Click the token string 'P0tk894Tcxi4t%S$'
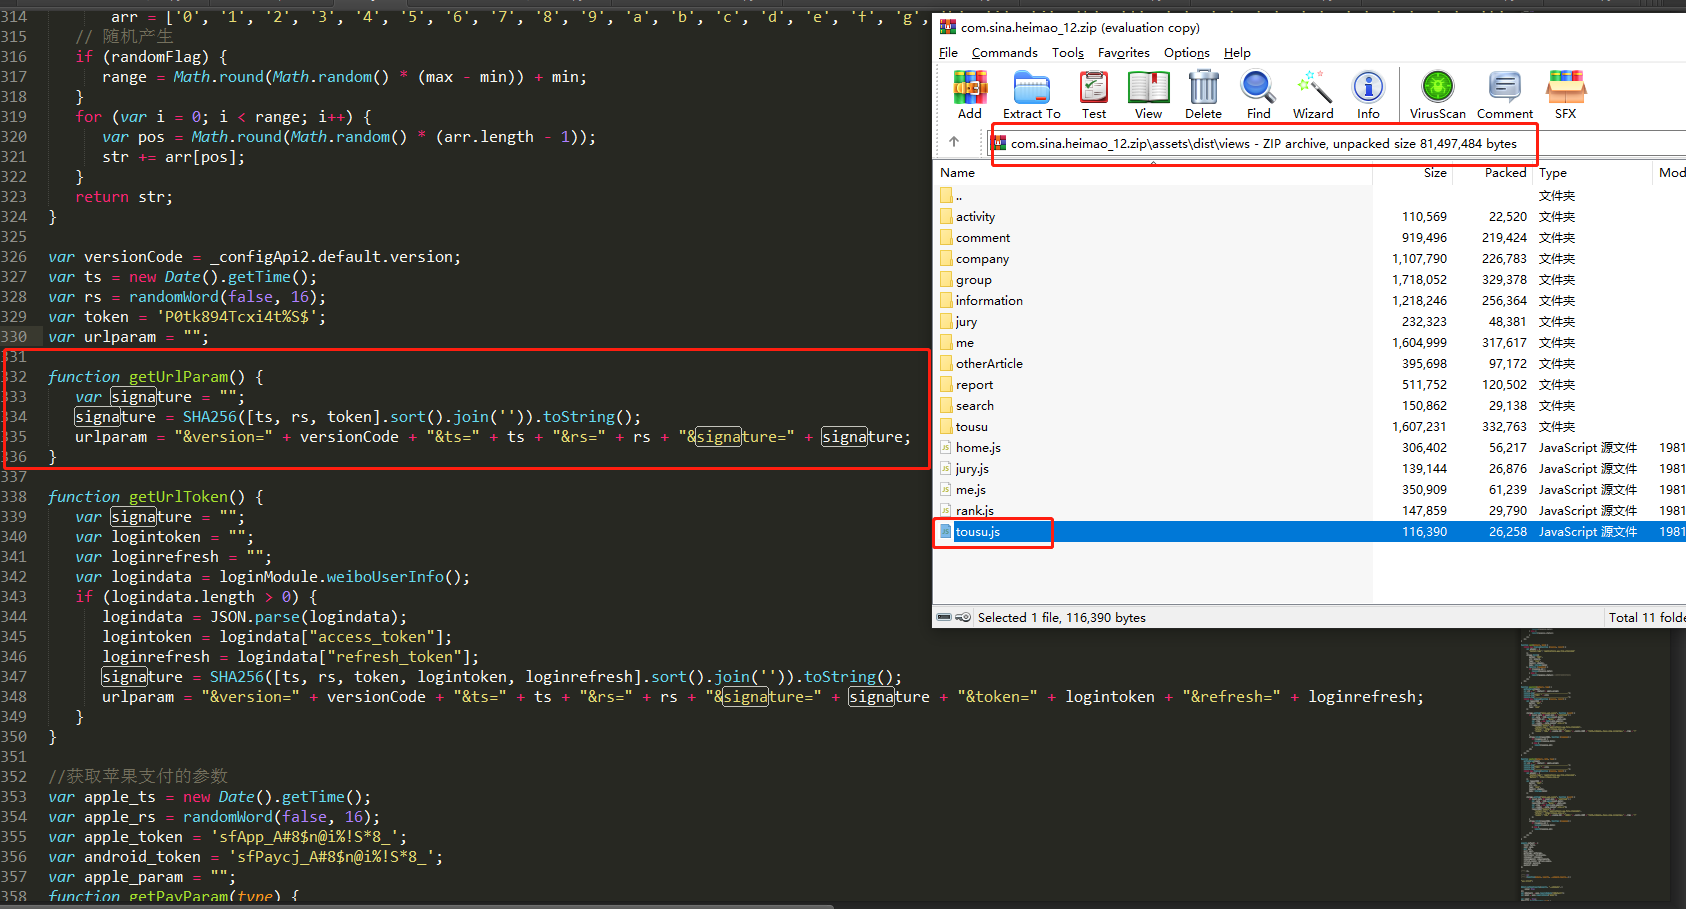Image resolution: width=1686 pixels, height=909 pixels. (x=240, y=317)
